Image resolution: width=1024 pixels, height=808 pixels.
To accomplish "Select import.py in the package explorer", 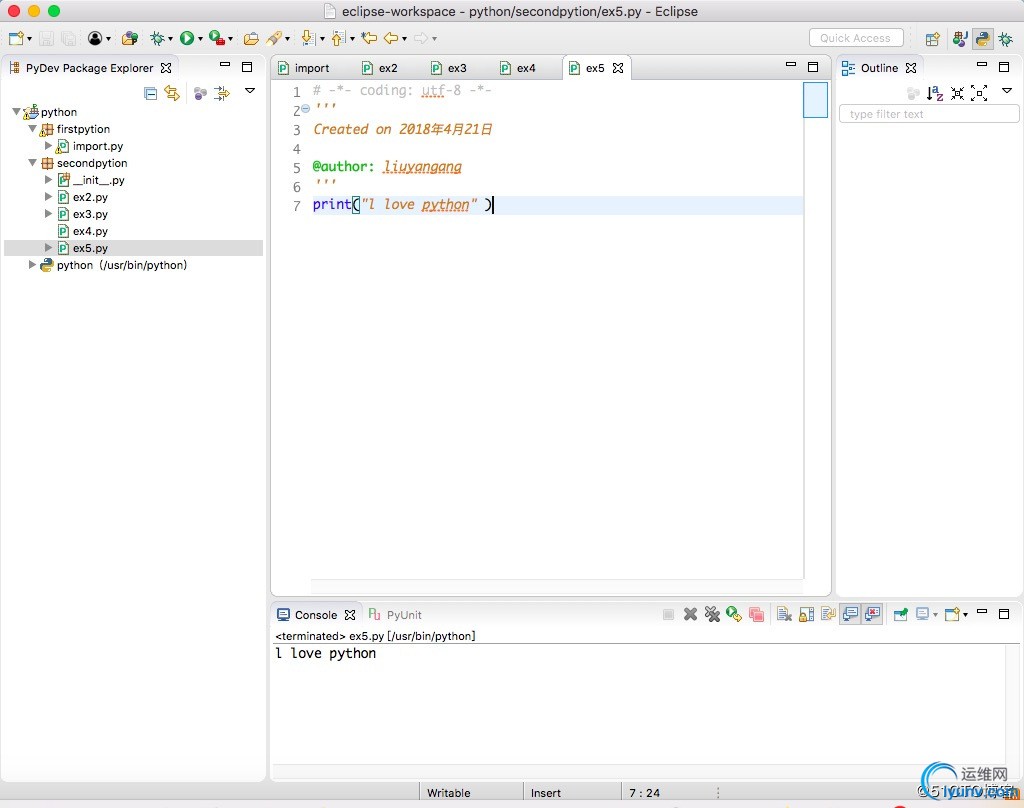I will click(97, 146).
